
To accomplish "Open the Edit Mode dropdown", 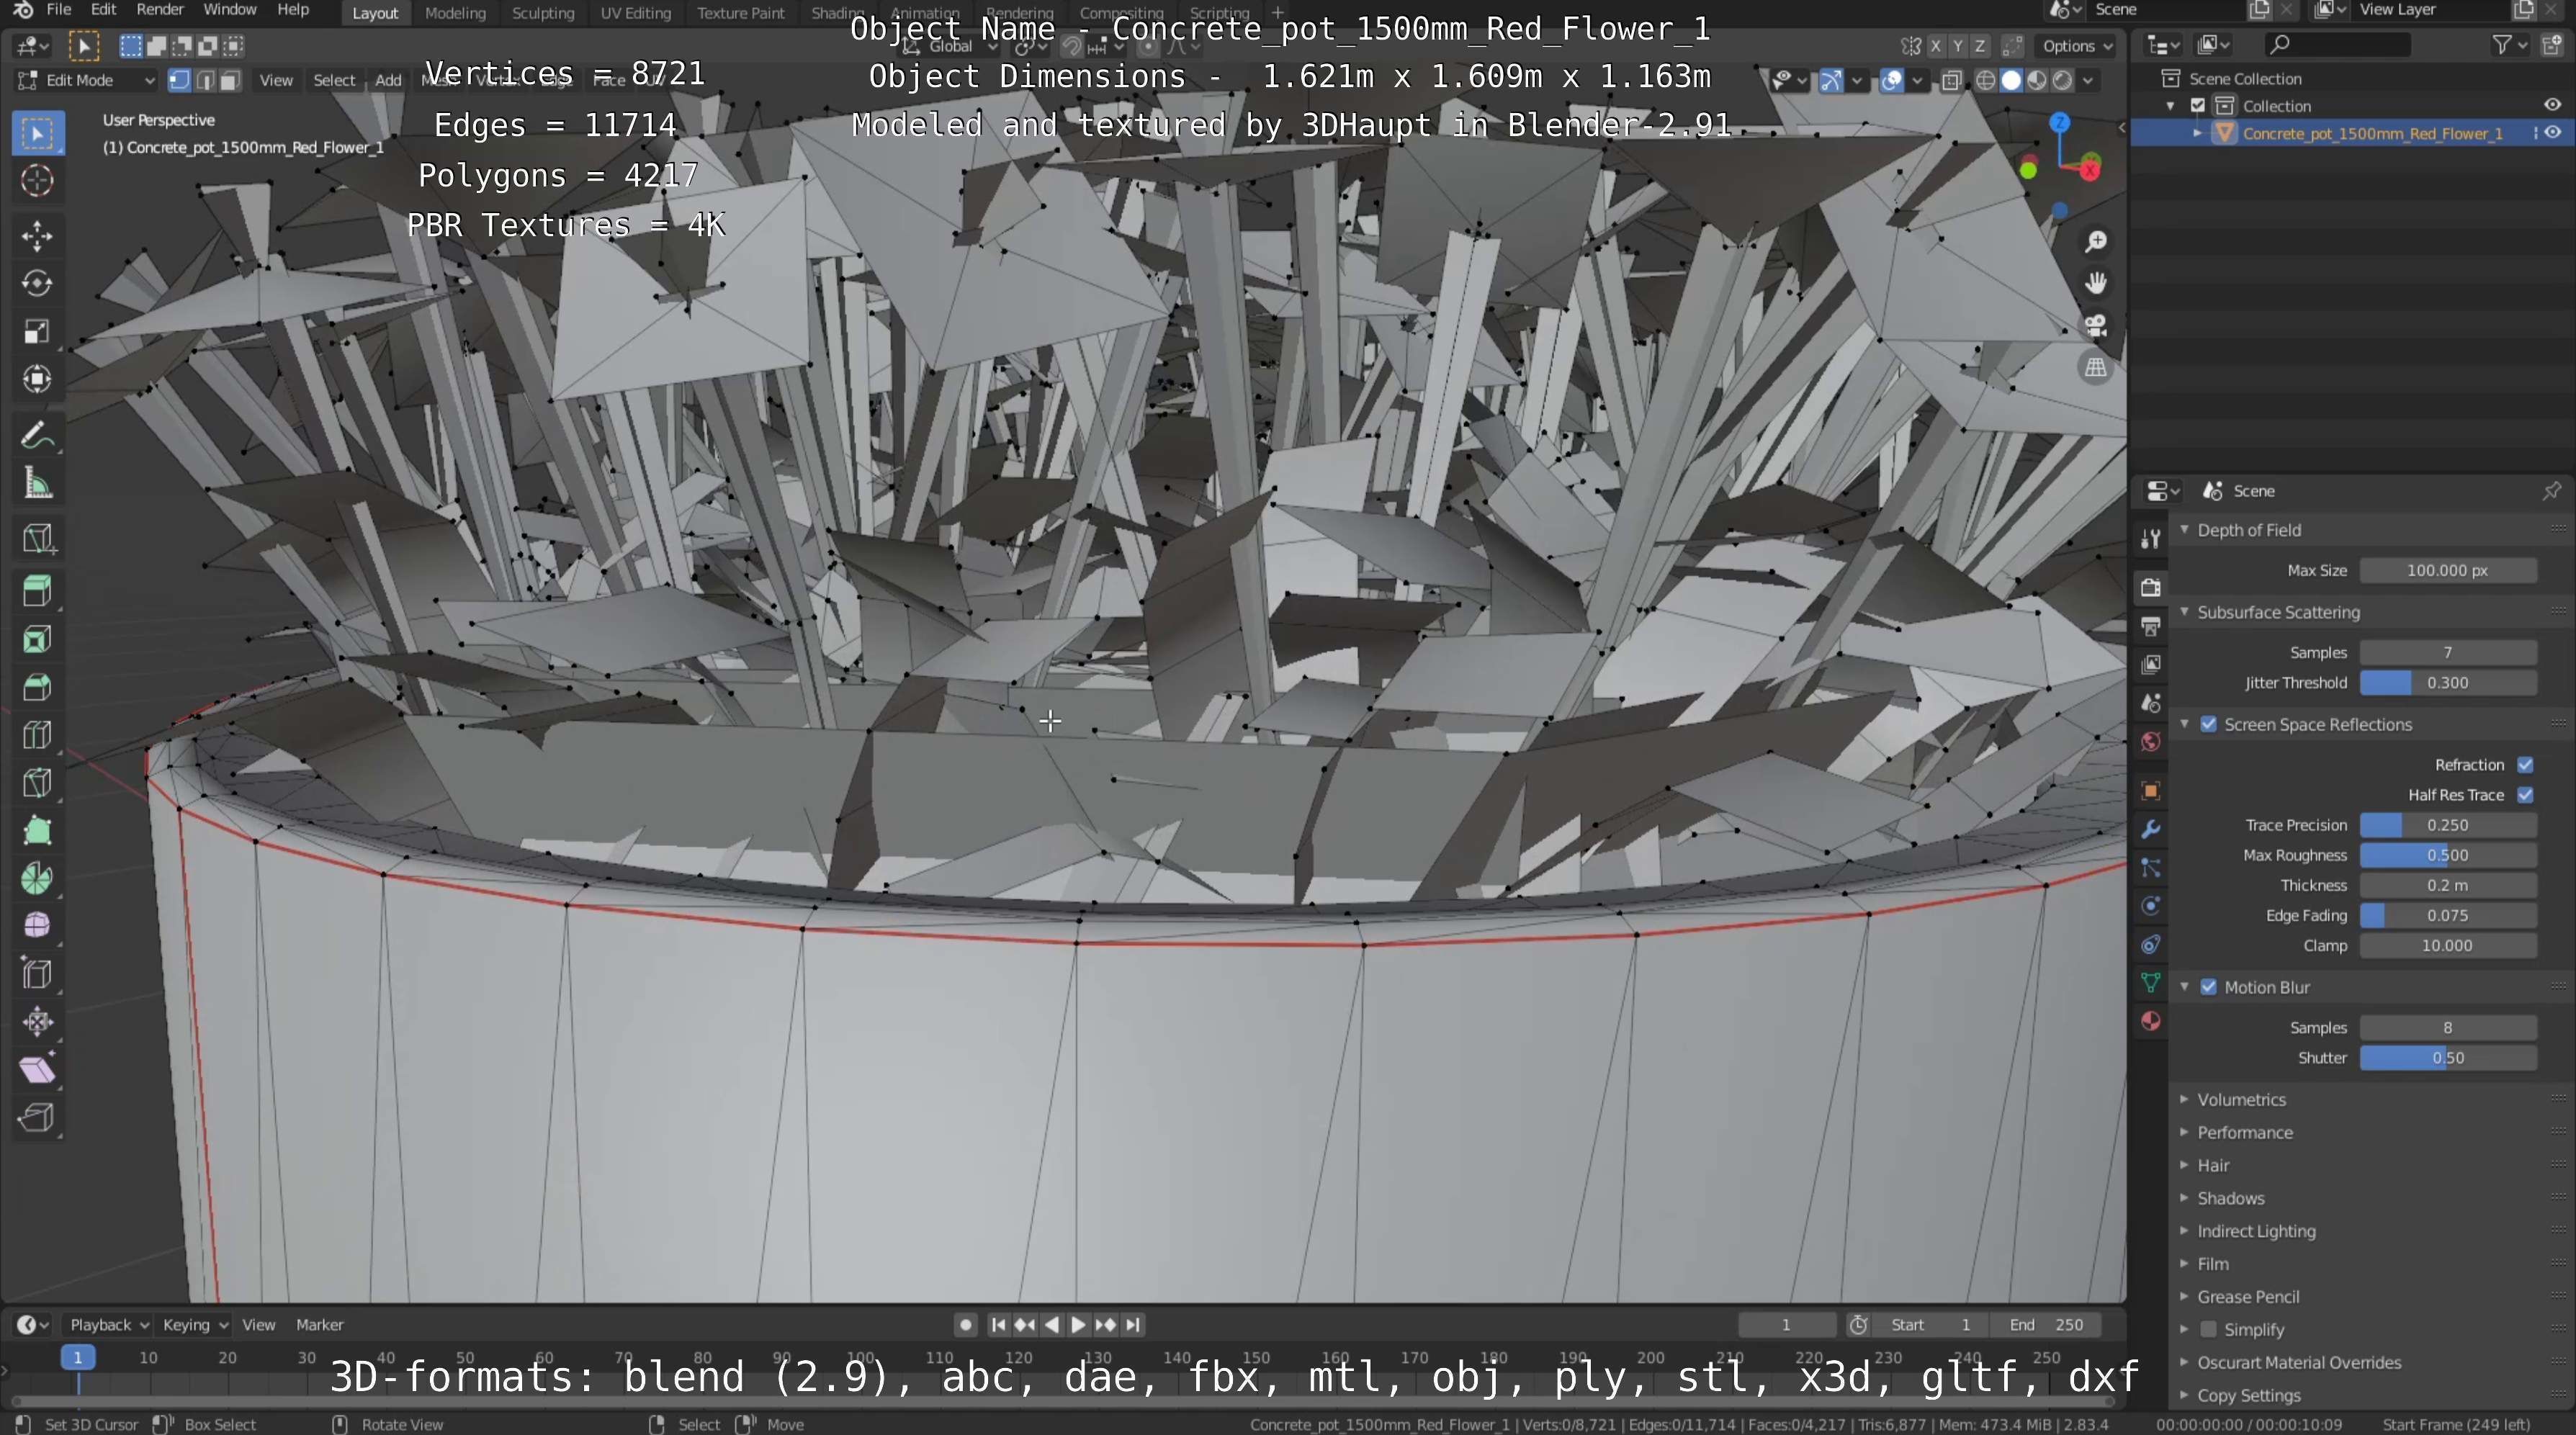I will pos(86,81).
